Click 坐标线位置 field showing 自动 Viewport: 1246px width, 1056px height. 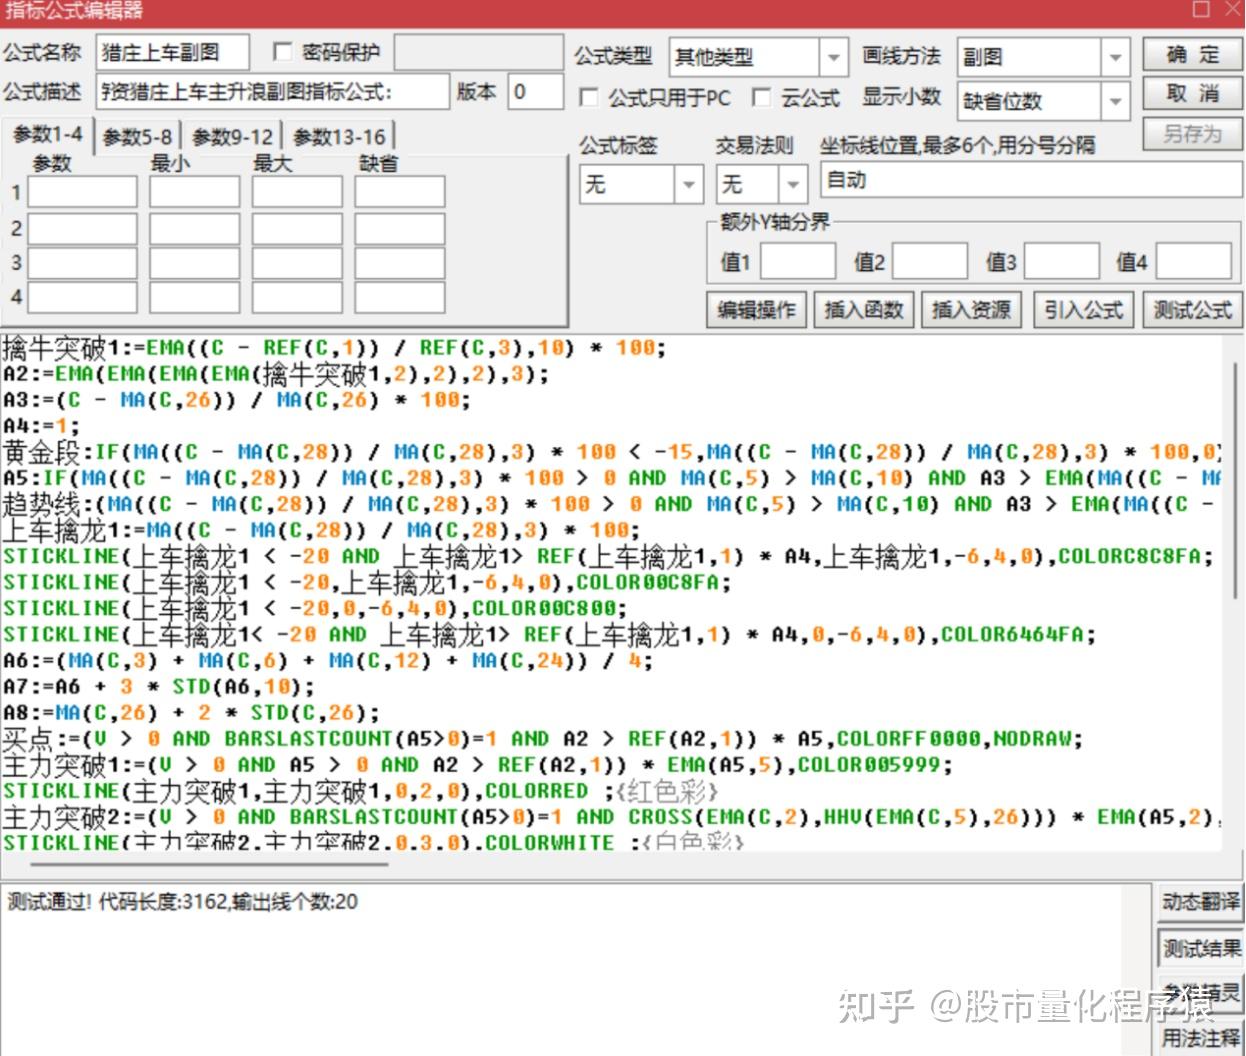(x=1031, y=180)
